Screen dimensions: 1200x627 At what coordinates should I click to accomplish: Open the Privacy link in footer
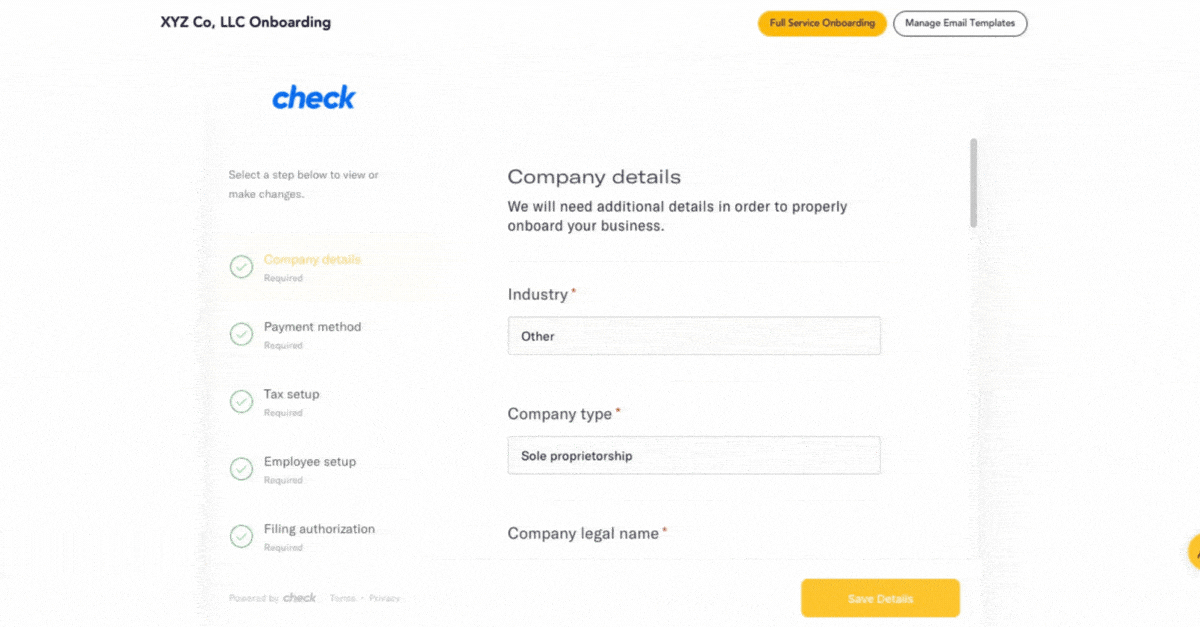pos(384,598)
